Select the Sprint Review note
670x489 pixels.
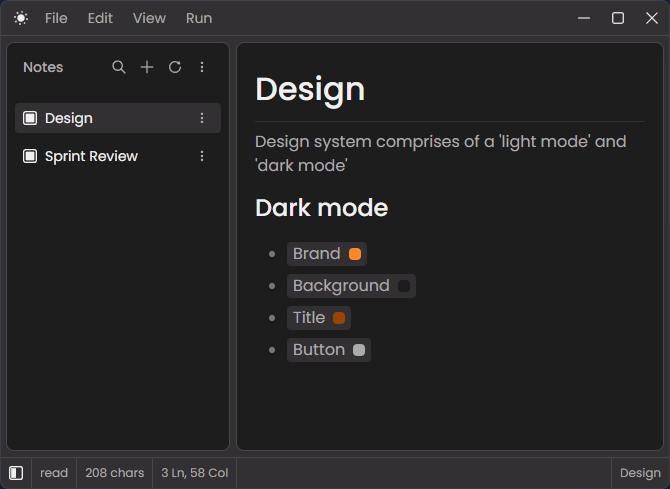click(x=118, y=156)
